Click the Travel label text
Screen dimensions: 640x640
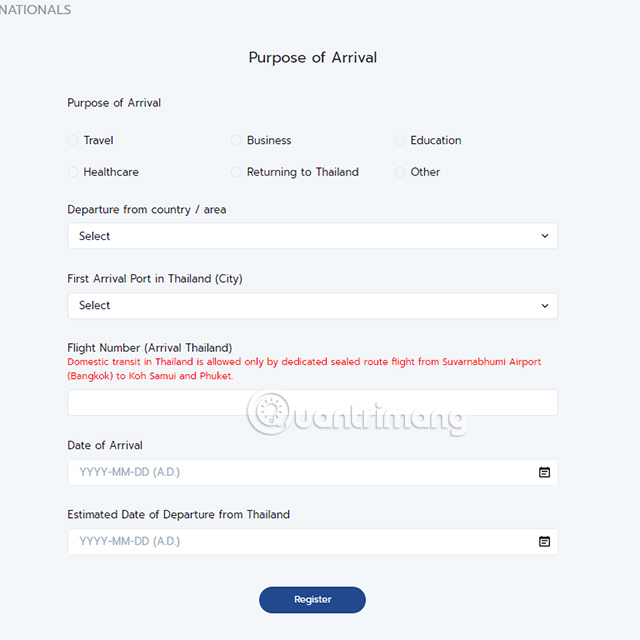[98, 141]
